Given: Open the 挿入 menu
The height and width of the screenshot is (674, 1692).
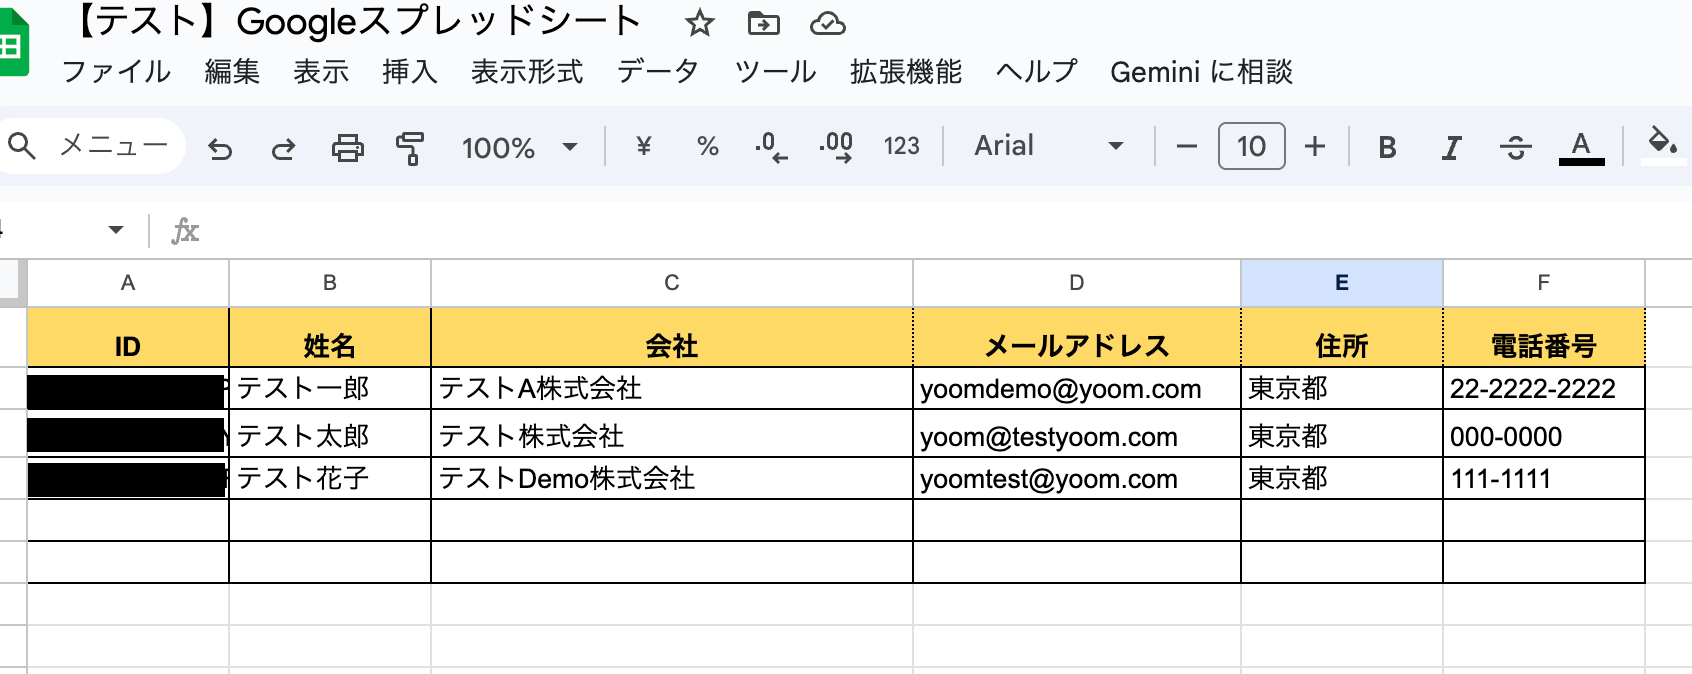Looking at the screenshot, I should click(x=410, y=72).
